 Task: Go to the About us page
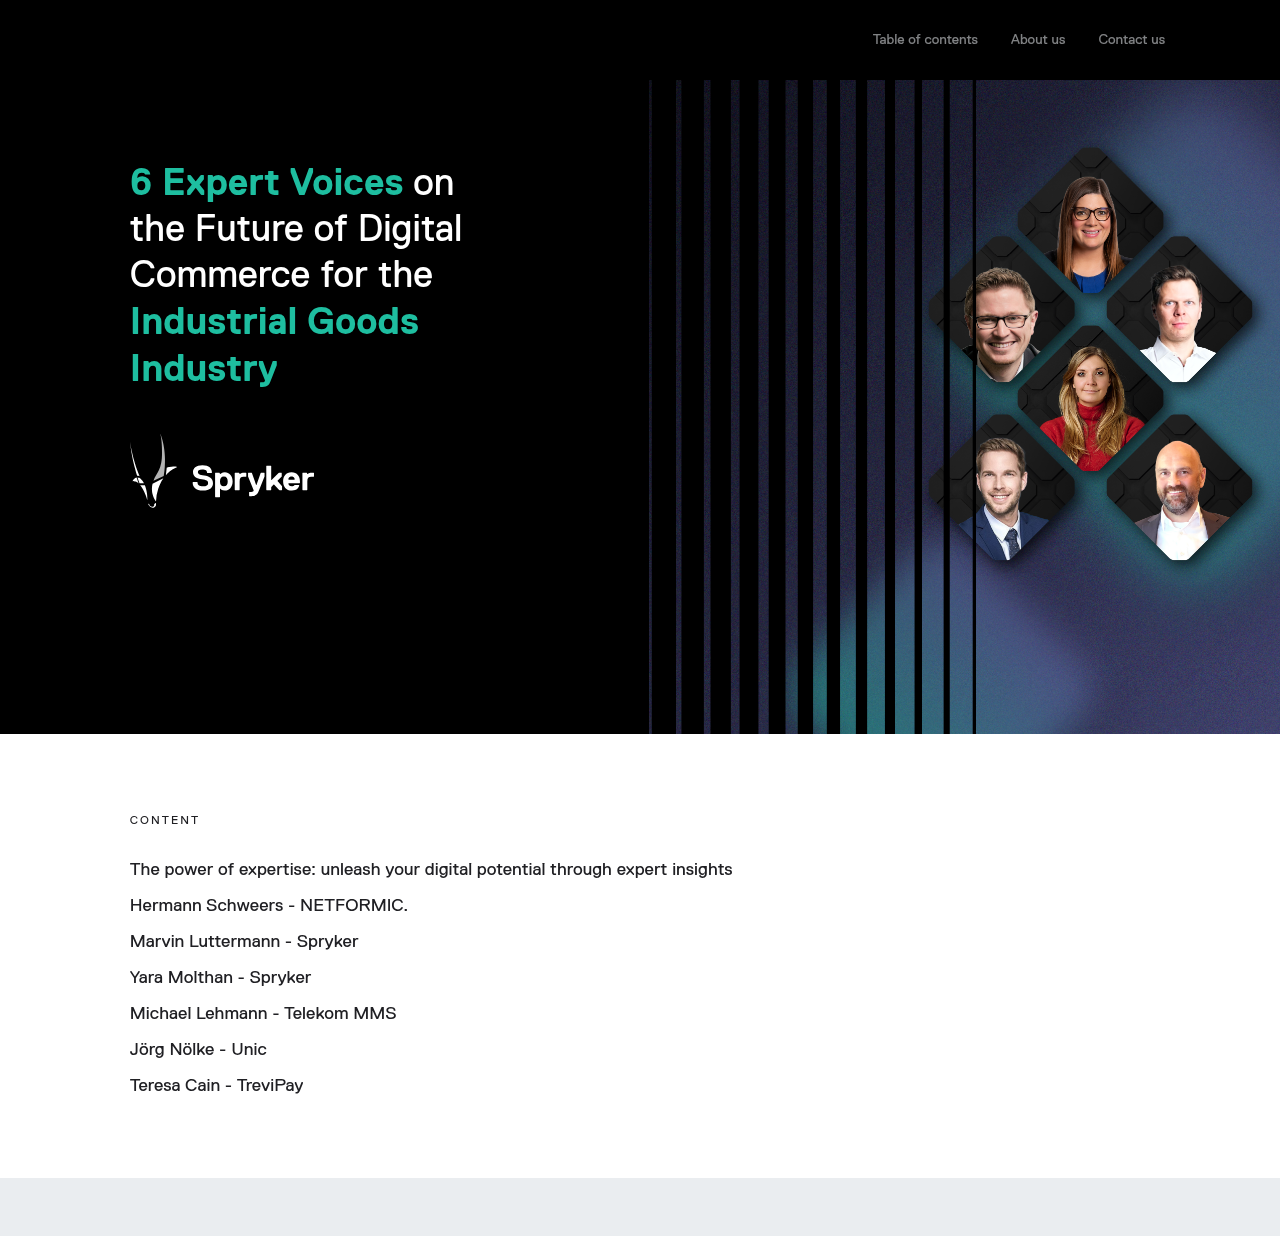coord(1037,40)
